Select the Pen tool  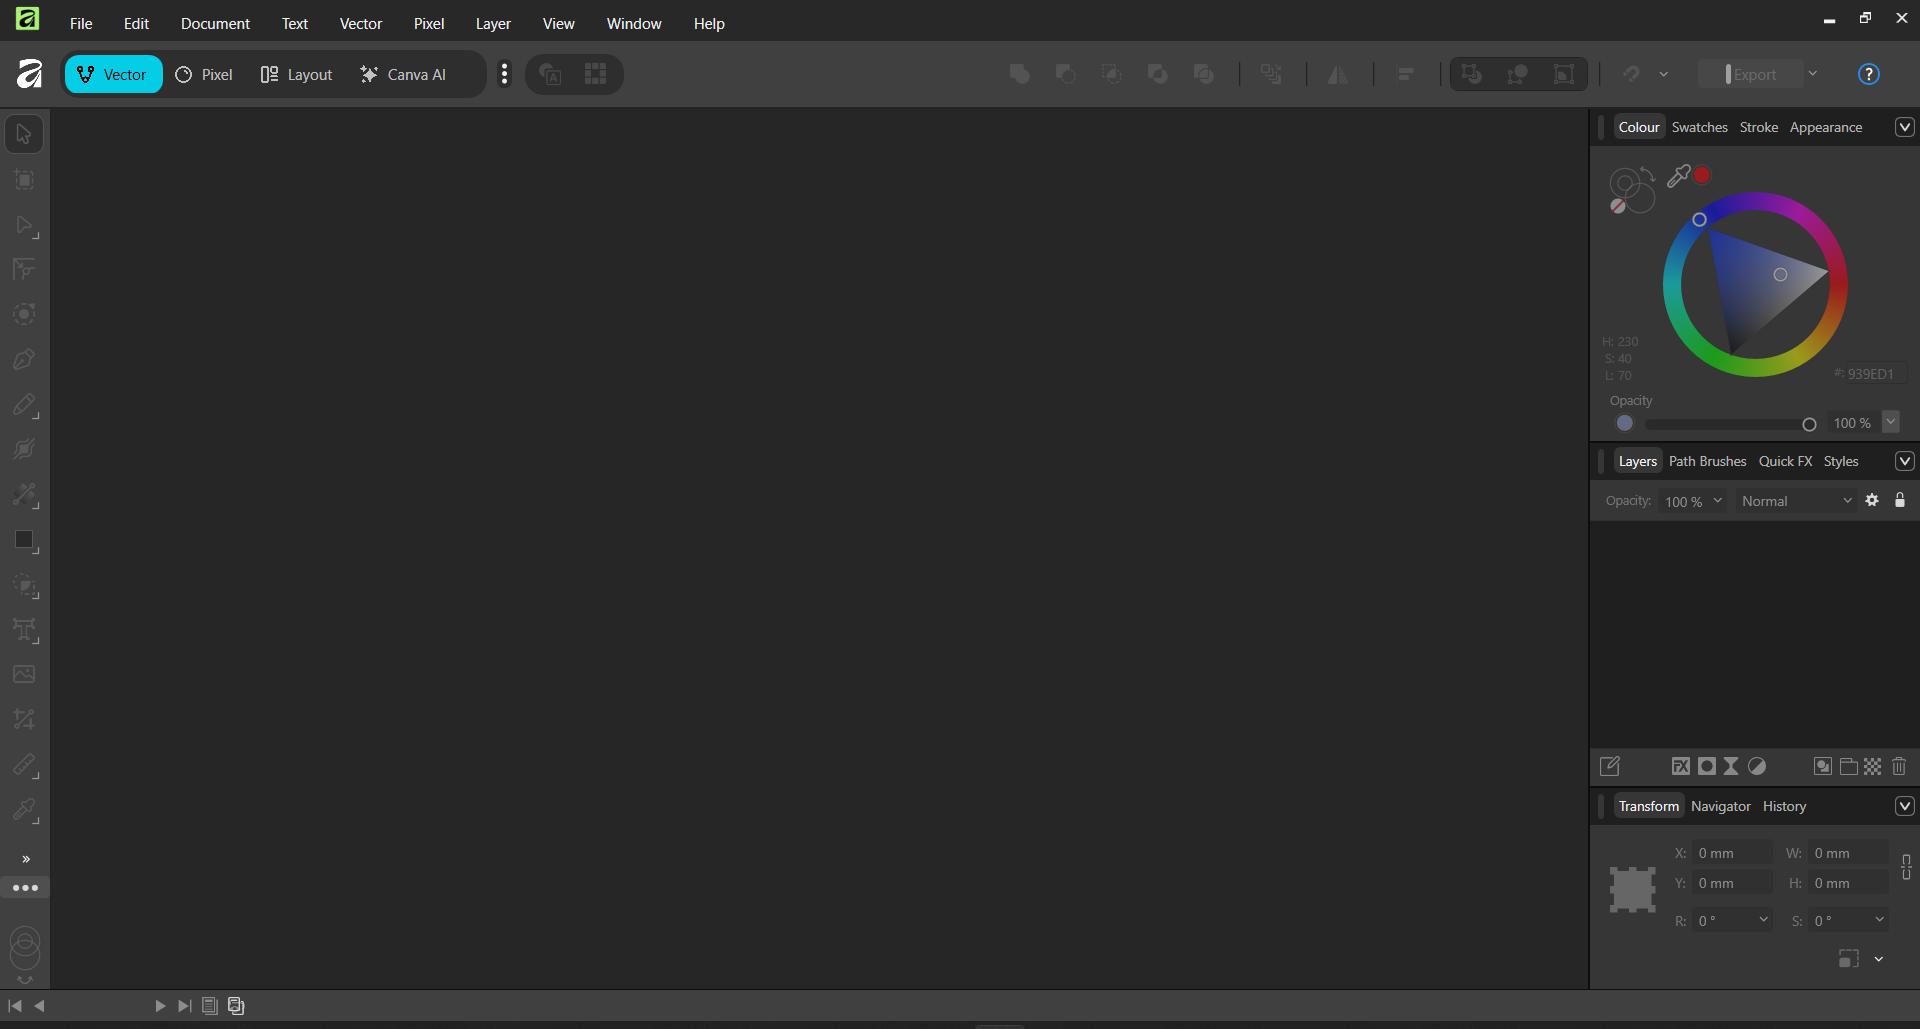tap(24, 359)
